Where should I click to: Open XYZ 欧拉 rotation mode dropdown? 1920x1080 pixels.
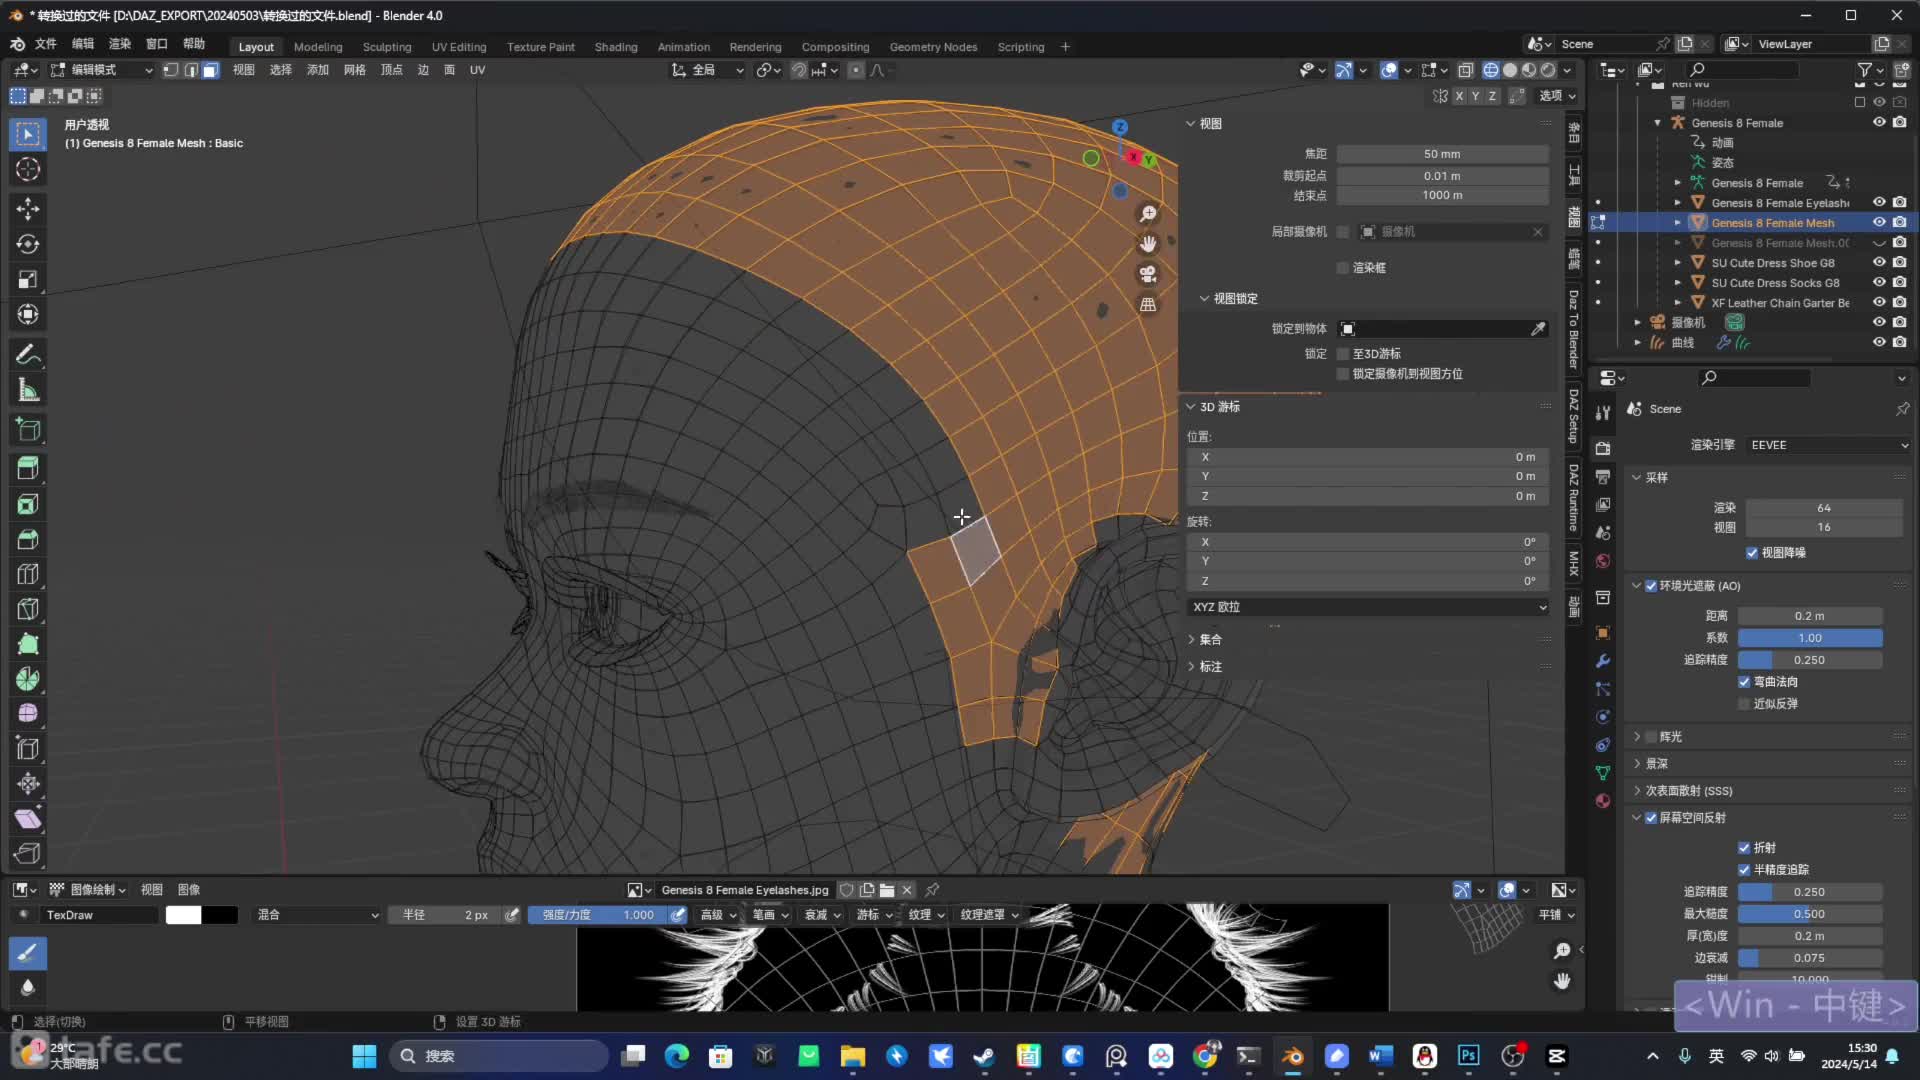point(1368,607)
